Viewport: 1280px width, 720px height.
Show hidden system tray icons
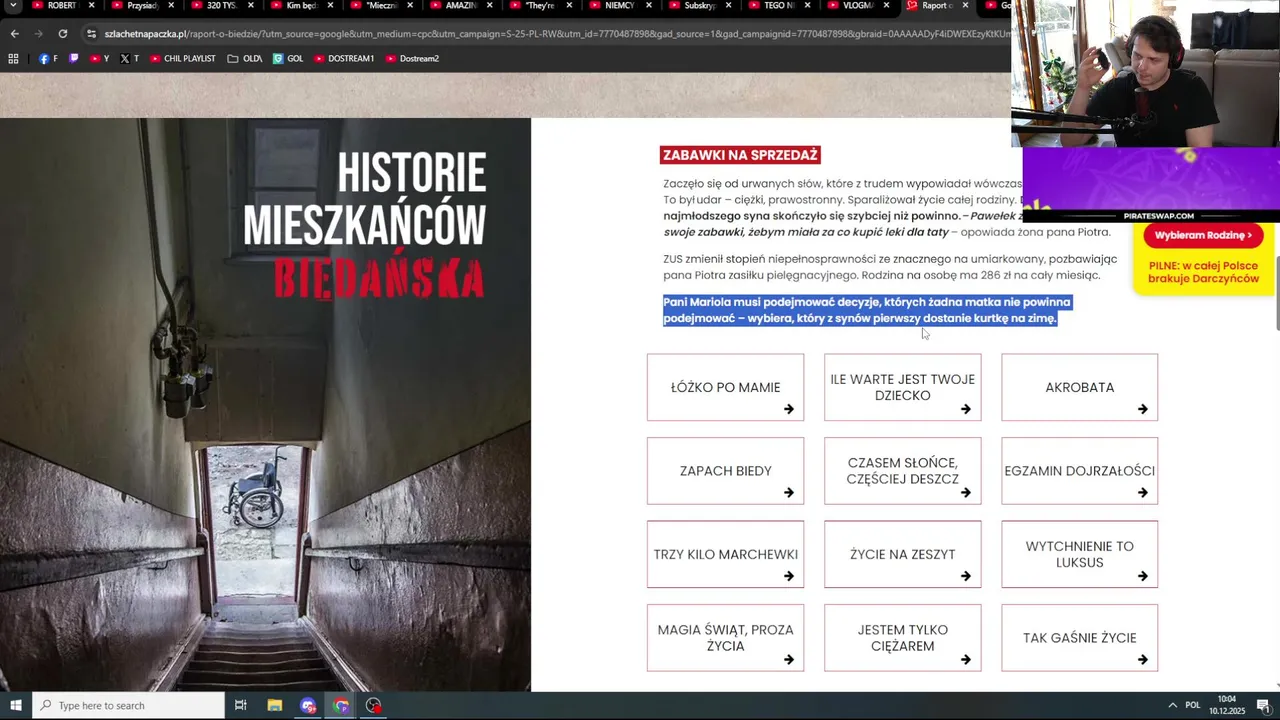point(1173,705)
